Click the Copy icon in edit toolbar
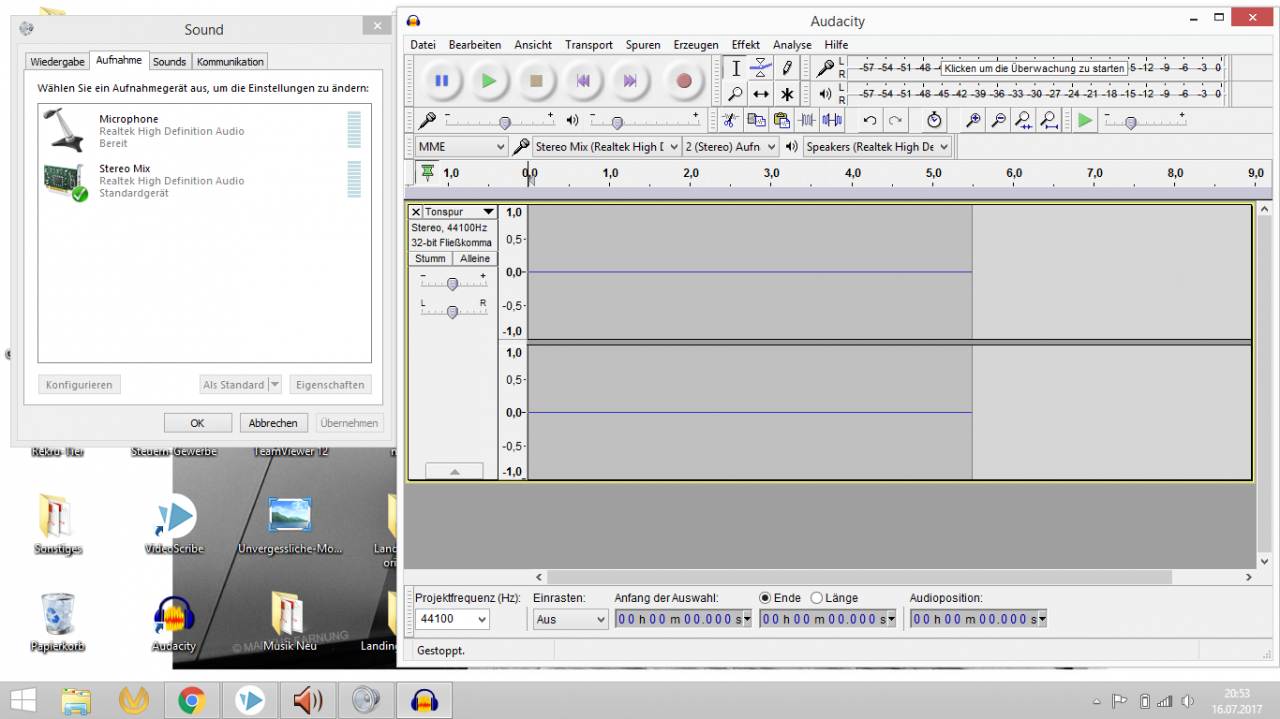This screenshot has width=1280, height=719. point(756,121)
